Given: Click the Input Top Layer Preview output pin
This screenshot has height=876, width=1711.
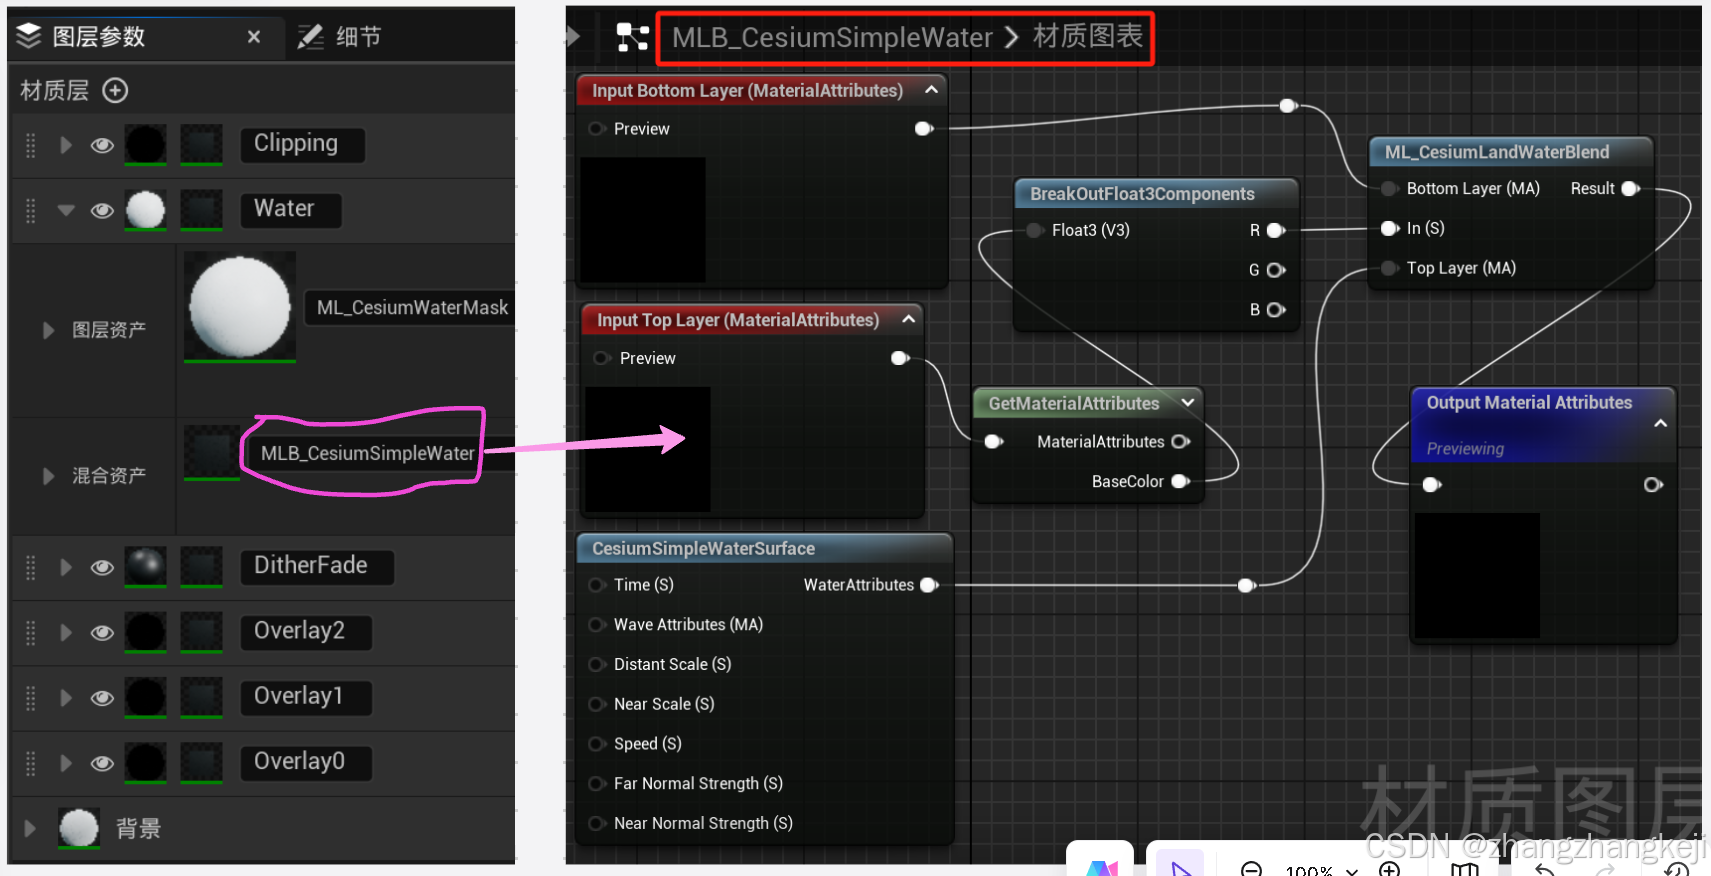Looking at the screenshot, I should [900, 358].
